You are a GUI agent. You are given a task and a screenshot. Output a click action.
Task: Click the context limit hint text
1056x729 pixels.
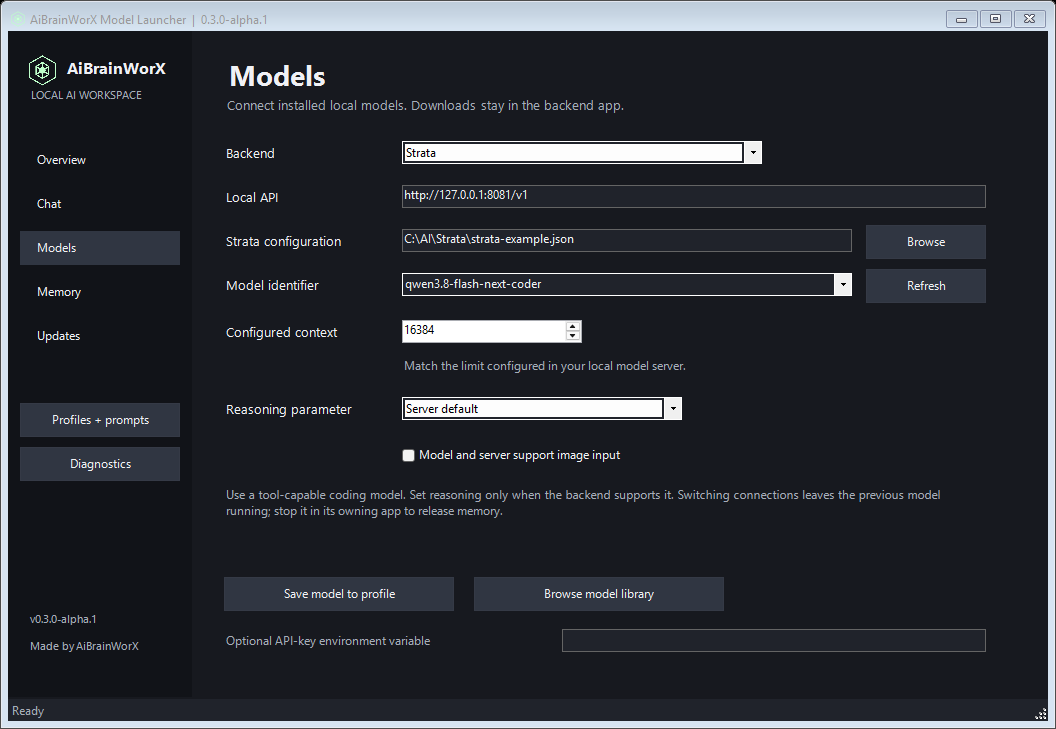[x=545, y=366]
